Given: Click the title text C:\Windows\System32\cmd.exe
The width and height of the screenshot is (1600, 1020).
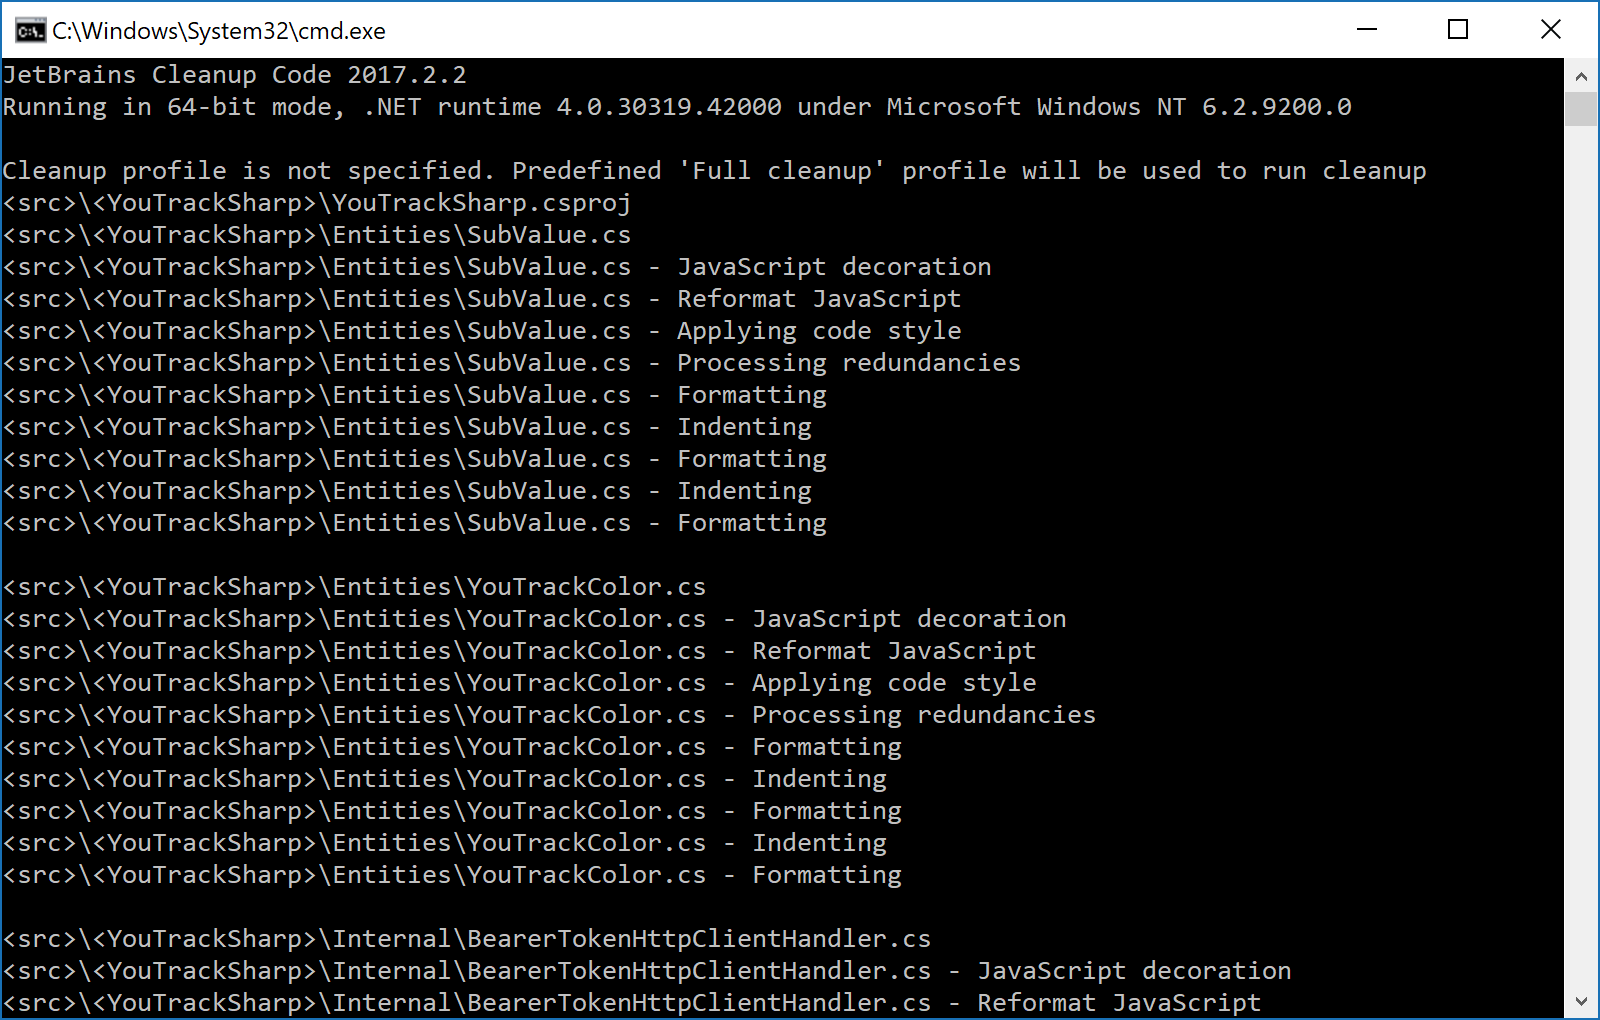Looking at the screenshot, I should (x=219, y=31).
